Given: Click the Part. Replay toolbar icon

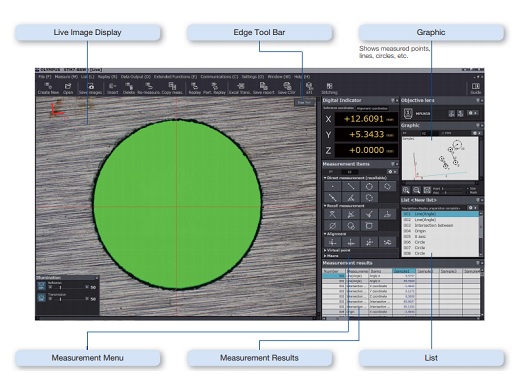Looking at the screenshot, I should (214, 88).
